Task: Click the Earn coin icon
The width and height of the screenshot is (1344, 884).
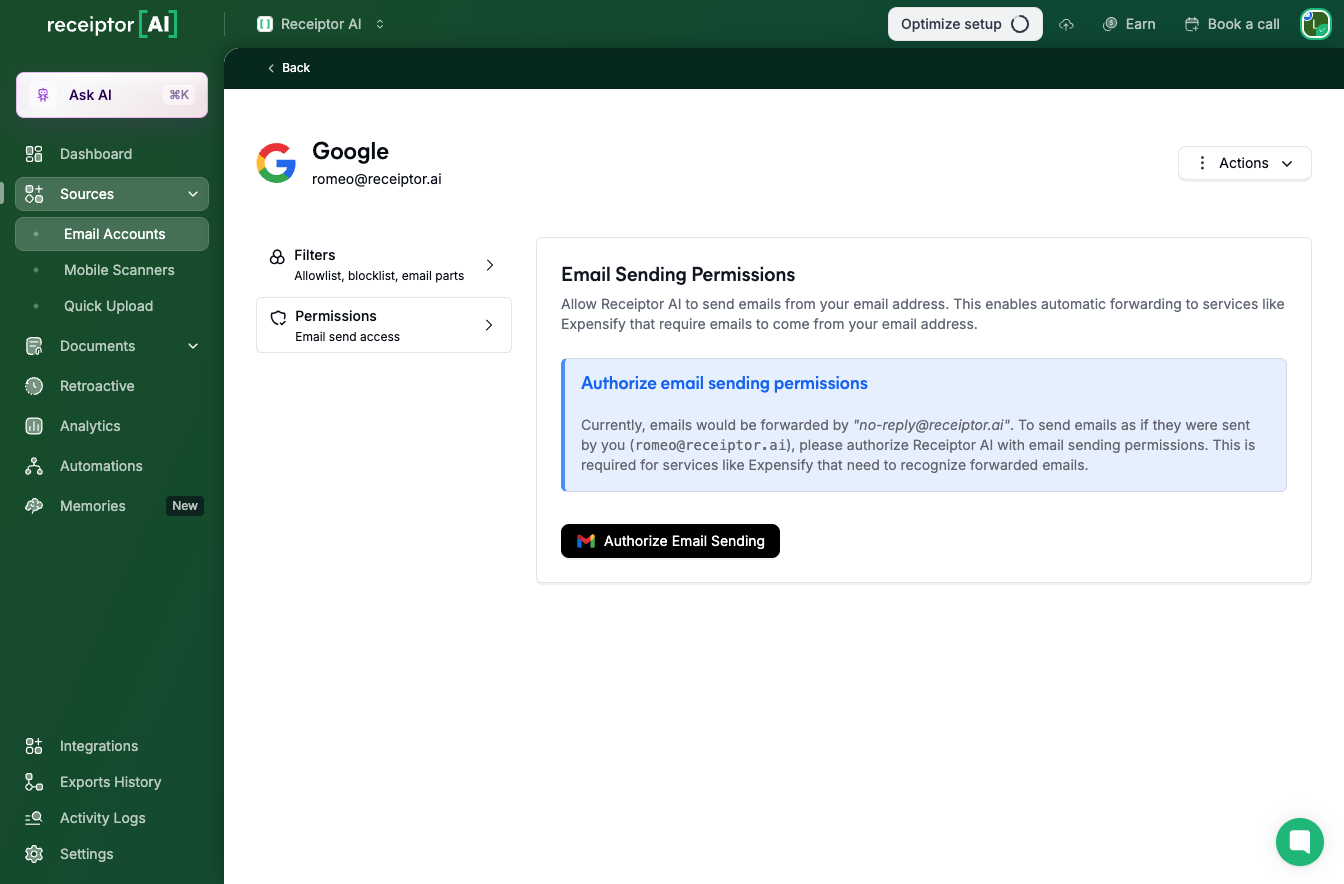Action: [1110, 24]
